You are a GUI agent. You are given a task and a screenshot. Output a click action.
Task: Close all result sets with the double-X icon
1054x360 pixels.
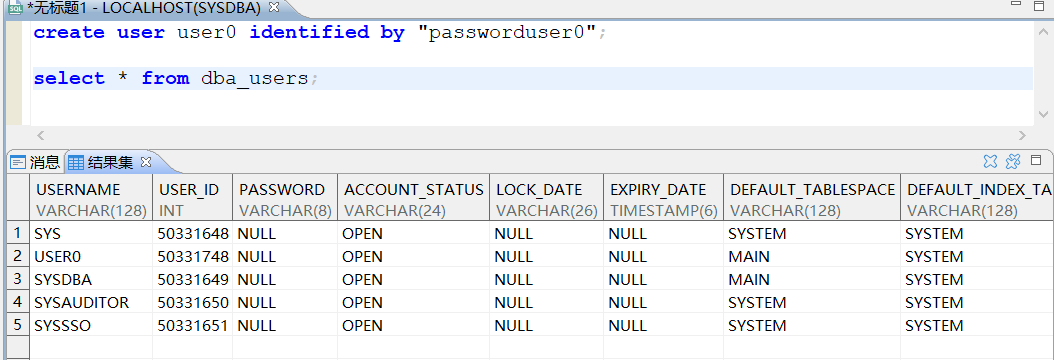click(1013, 162)
